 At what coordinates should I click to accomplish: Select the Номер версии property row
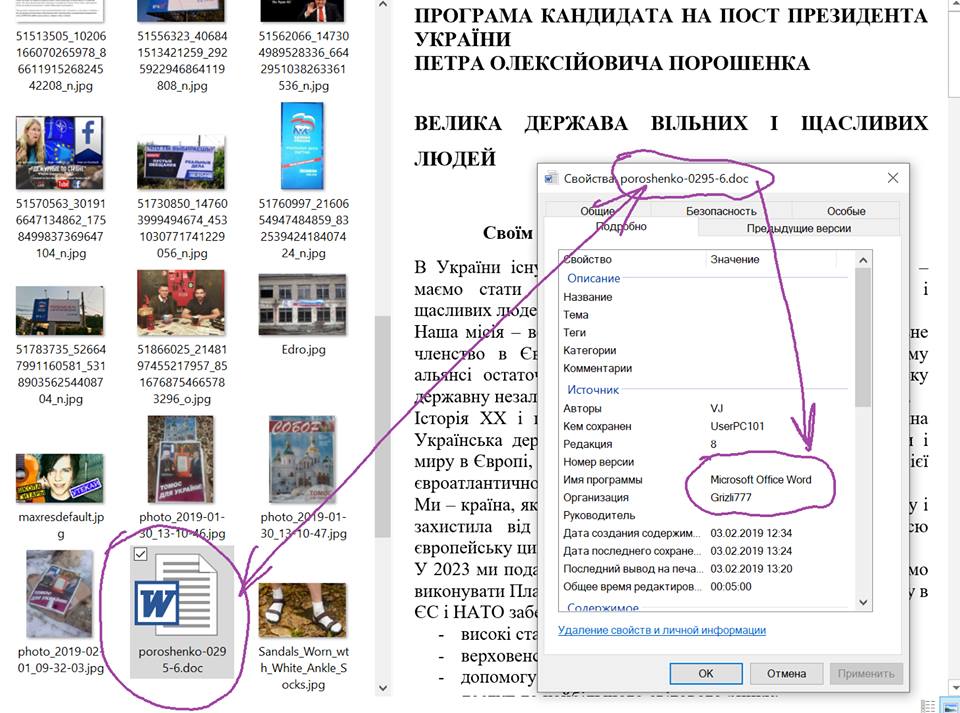(707, 461)
